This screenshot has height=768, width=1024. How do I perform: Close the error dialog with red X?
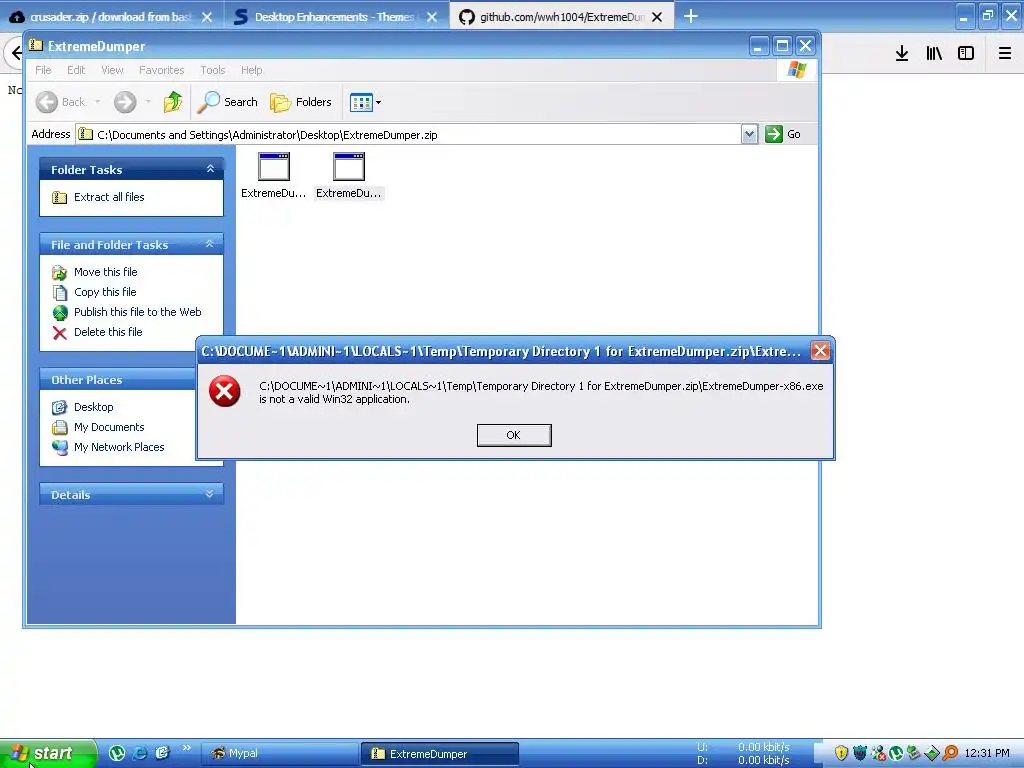click(820, 351)
